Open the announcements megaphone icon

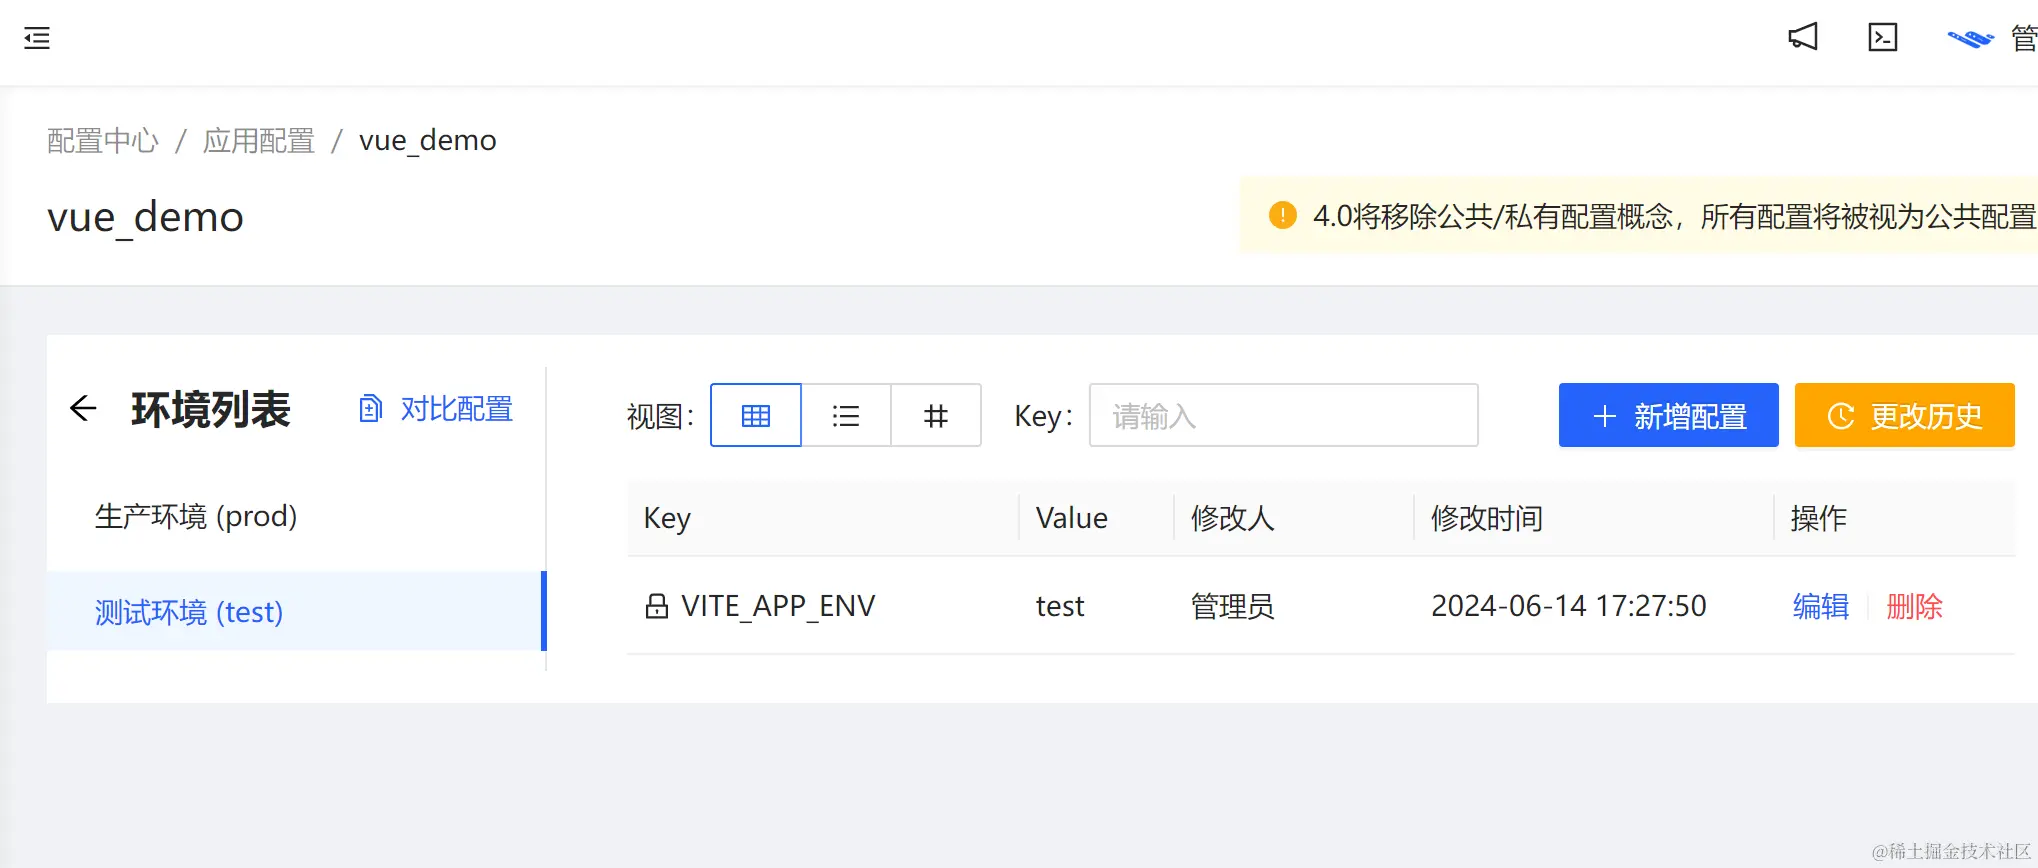tap(1803, 37)
